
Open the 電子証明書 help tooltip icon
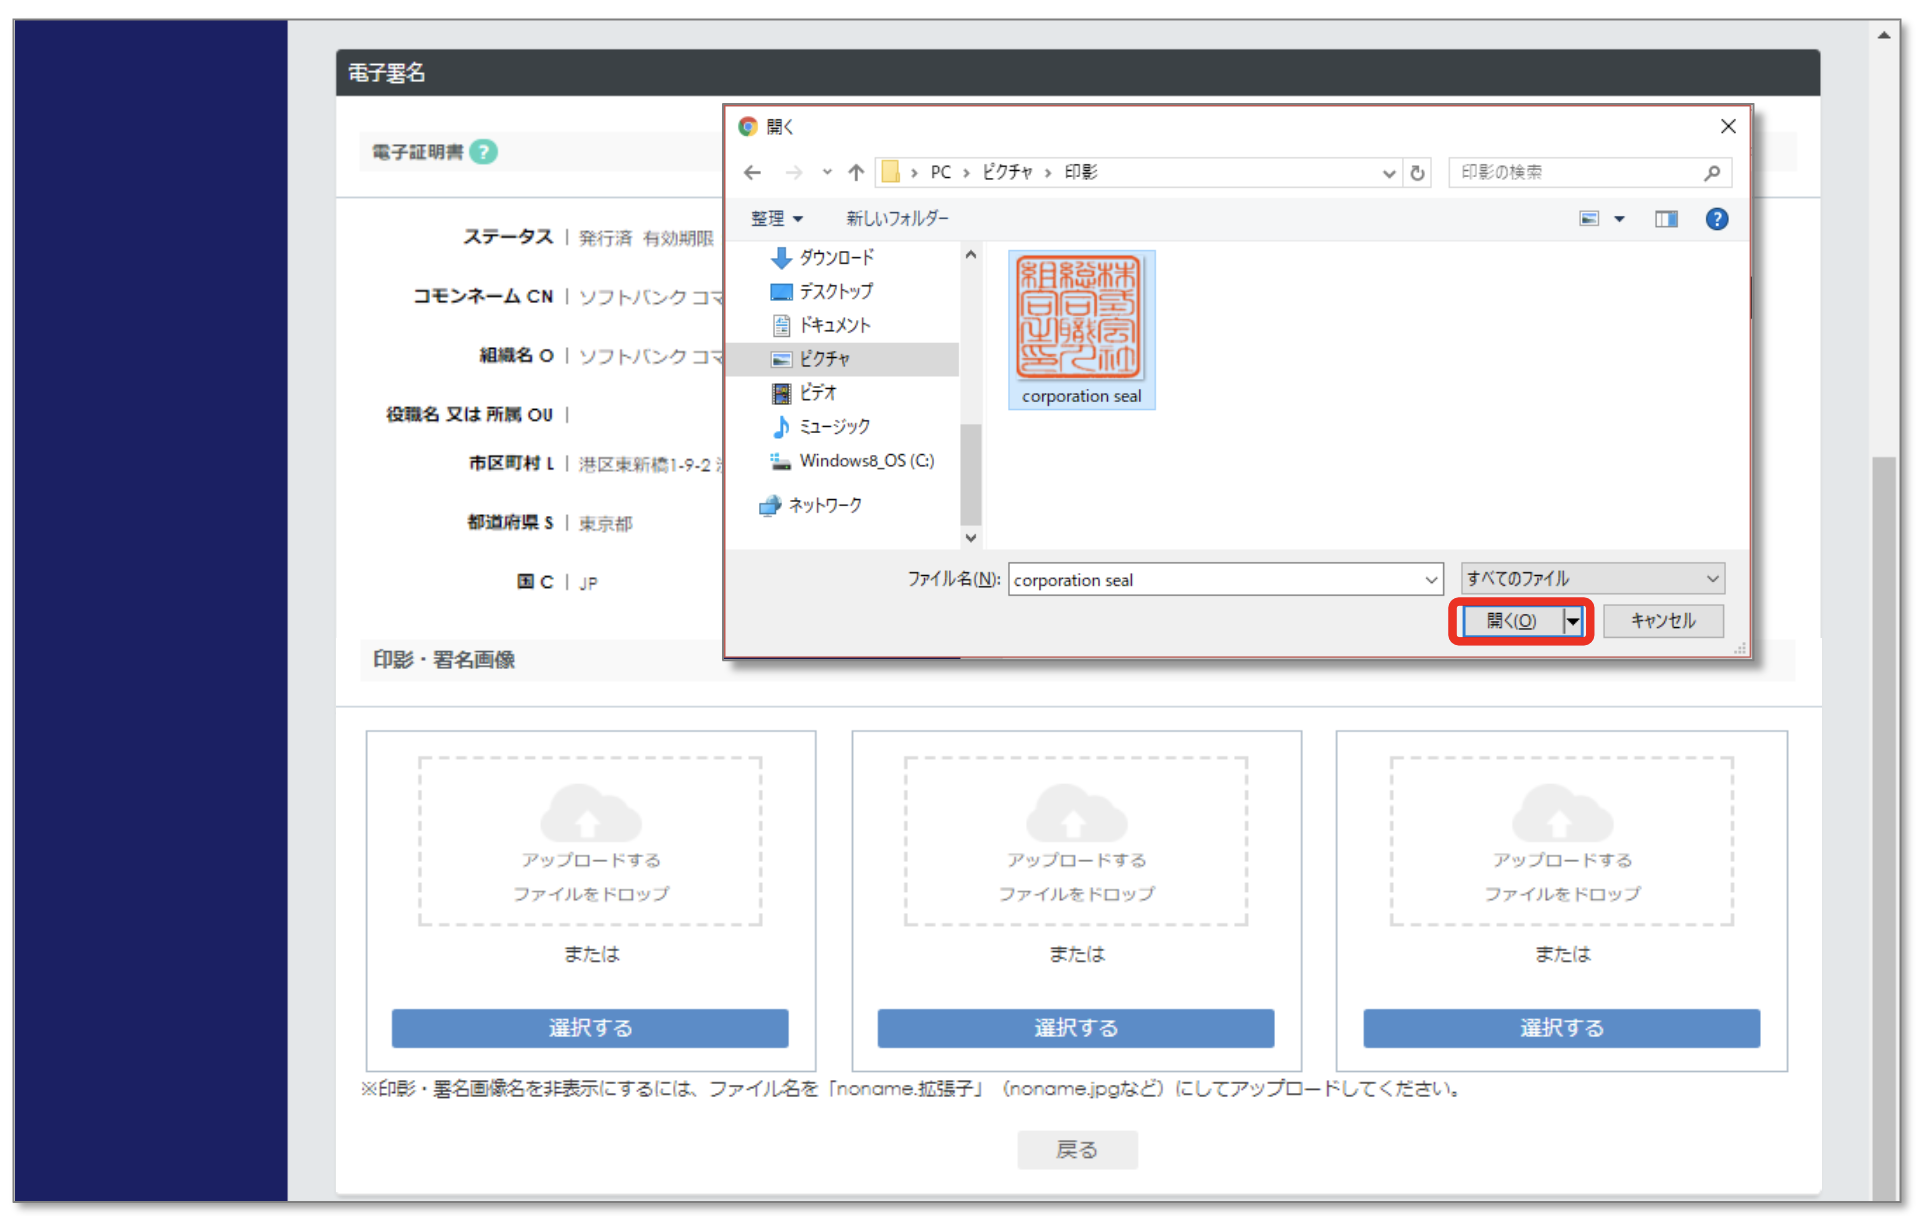(484, 151)
